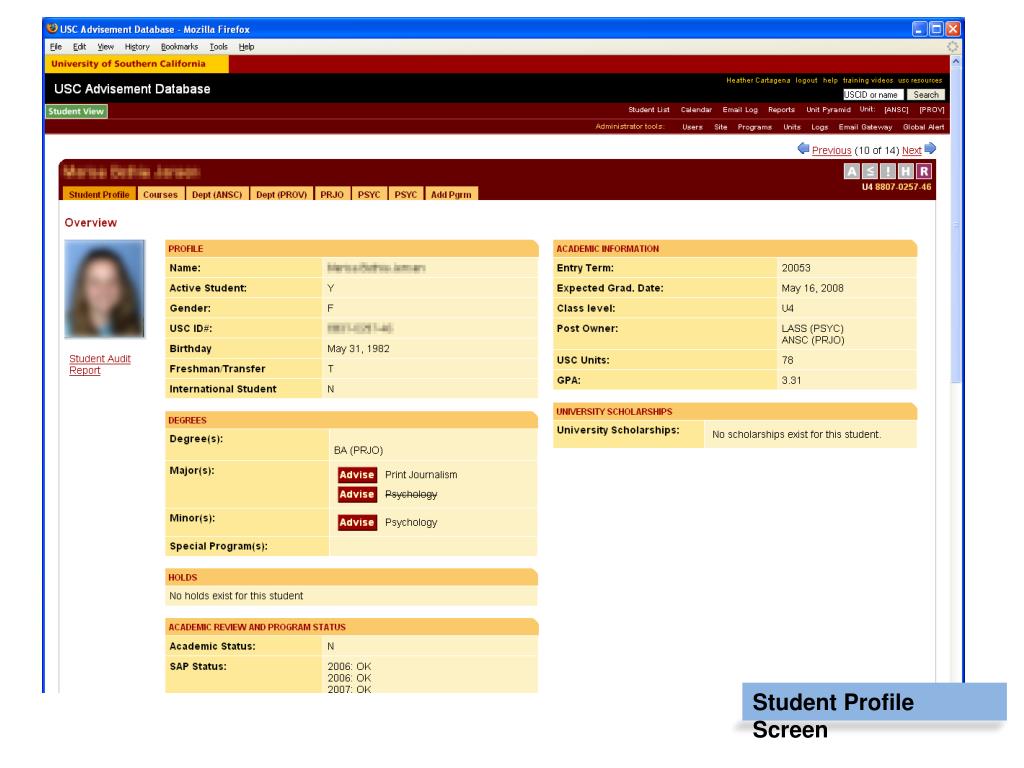Screen dimensions: 1024x768
Task: Click the Firefox icon in title bar
Action: click(52, 28)
